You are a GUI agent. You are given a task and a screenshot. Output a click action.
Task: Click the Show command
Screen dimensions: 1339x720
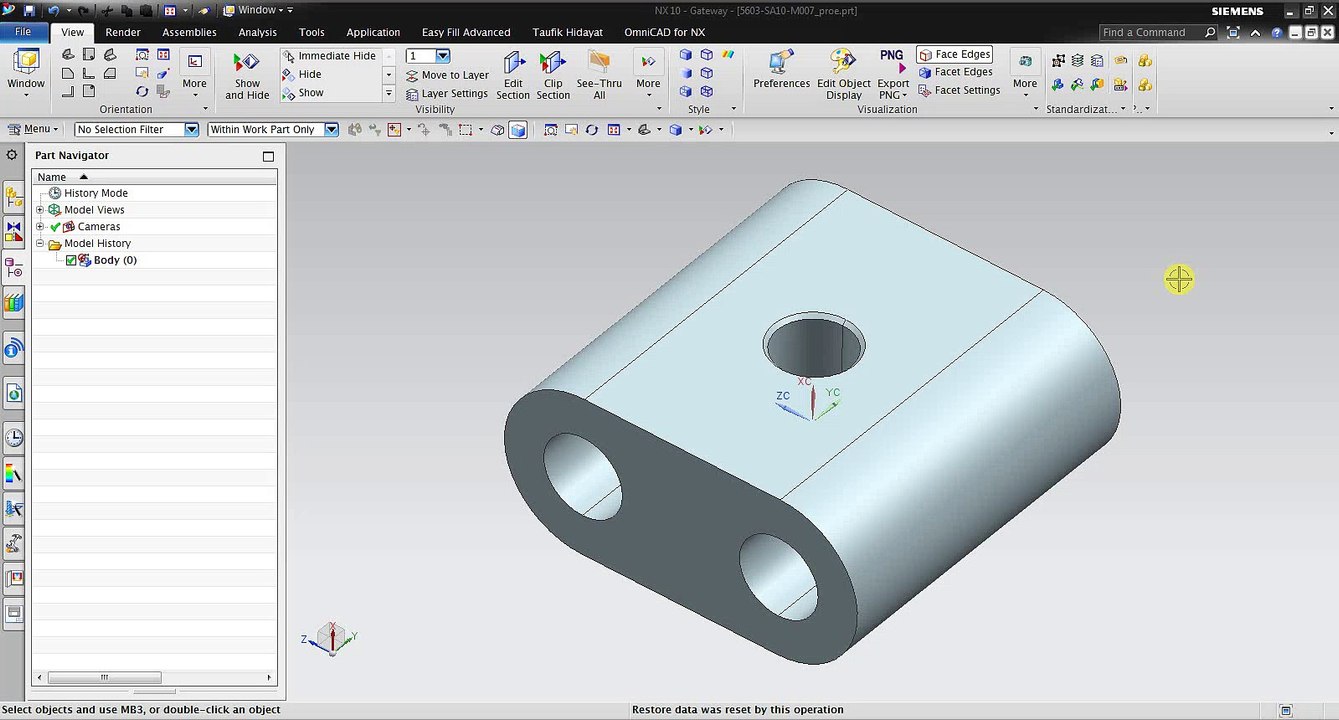click(303, 93)
